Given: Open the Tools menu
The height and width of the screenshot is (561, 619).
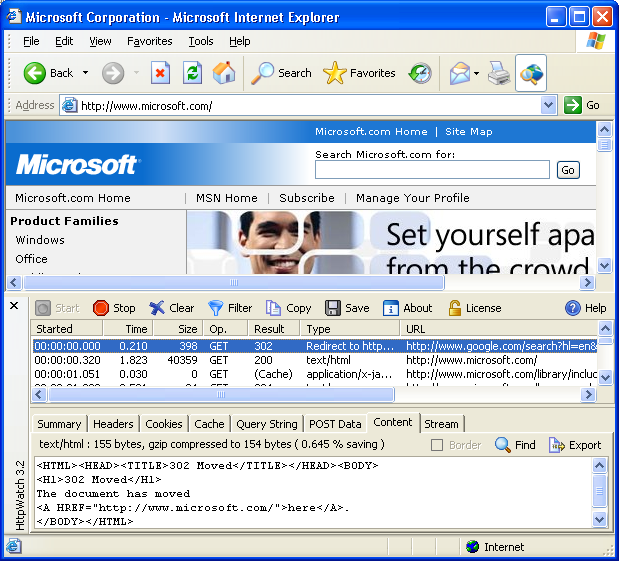Looking at the screenshot, I should coord(201,41).
